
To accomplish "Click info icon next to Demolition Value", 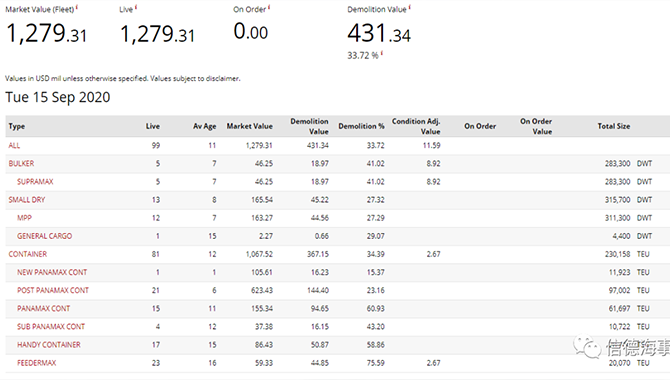I will (409, 7).
